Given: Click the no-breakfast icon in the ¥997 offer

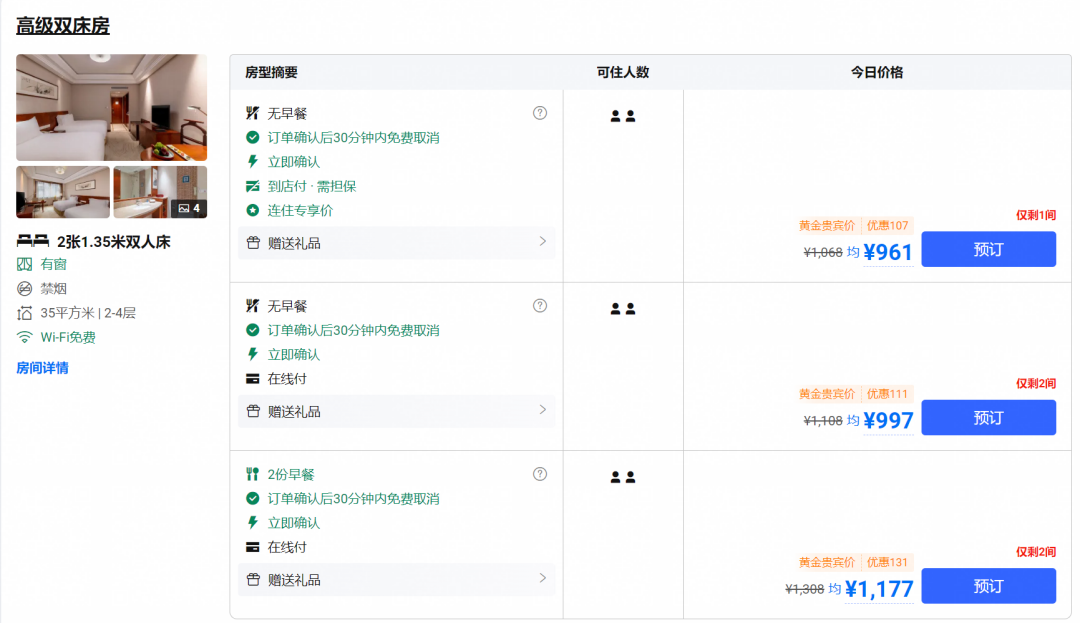Looking at the screenshot, I should click(x=253, y=306).
